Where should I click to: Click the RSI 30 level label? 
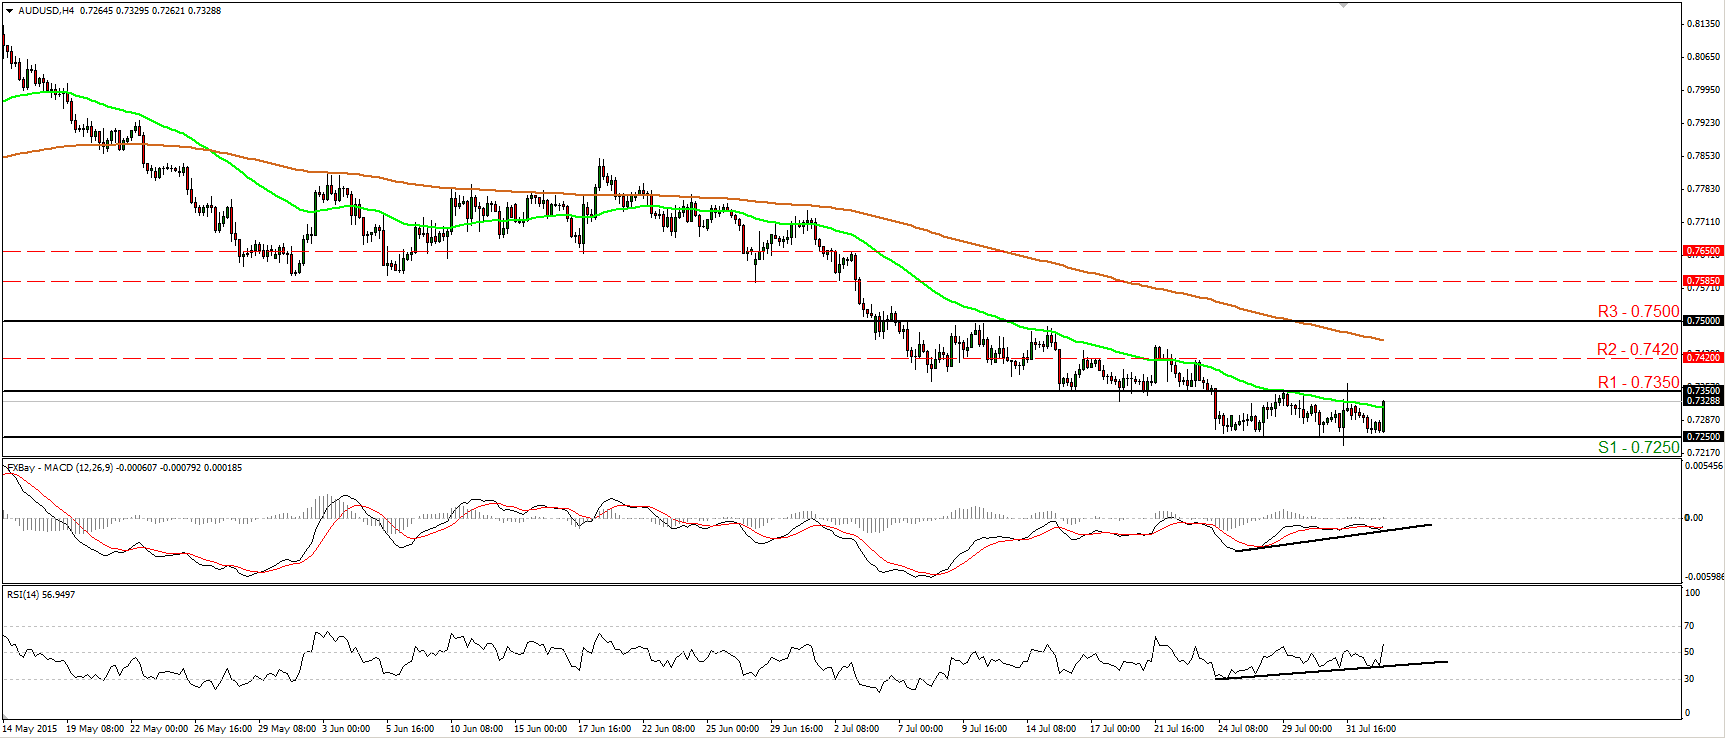click(x=1689, y=679)
